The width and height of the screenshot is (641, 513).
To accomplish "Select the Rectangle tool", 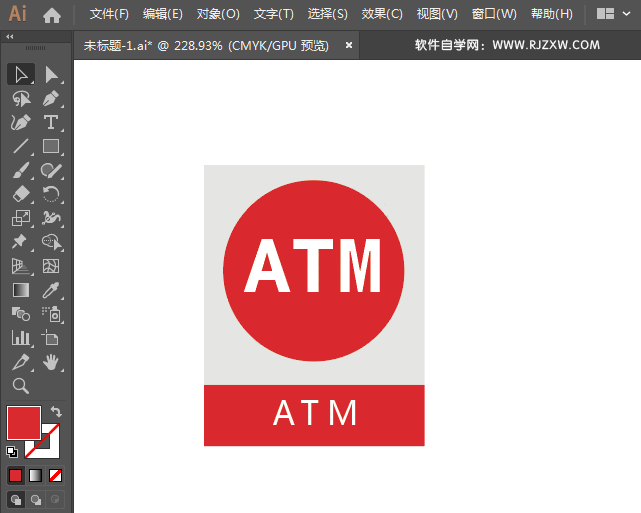I will coord(52,146).
